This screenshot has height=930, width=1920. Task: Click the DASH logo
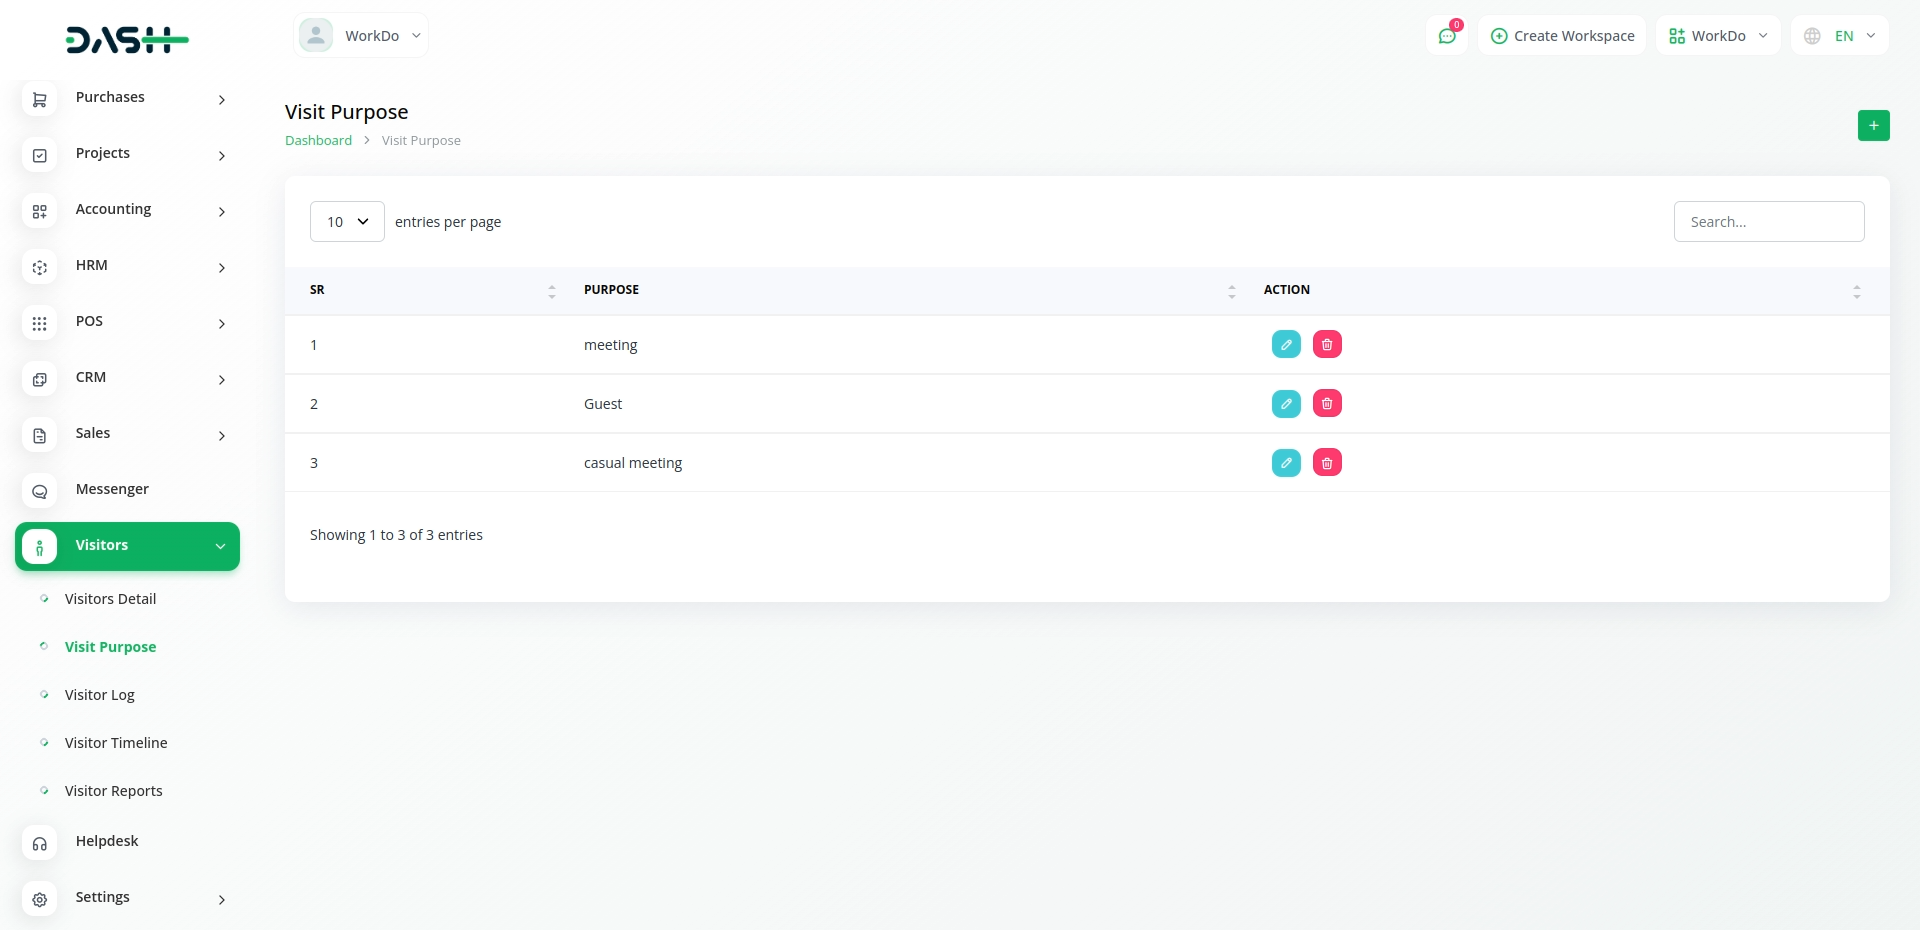tap(127, 39)
